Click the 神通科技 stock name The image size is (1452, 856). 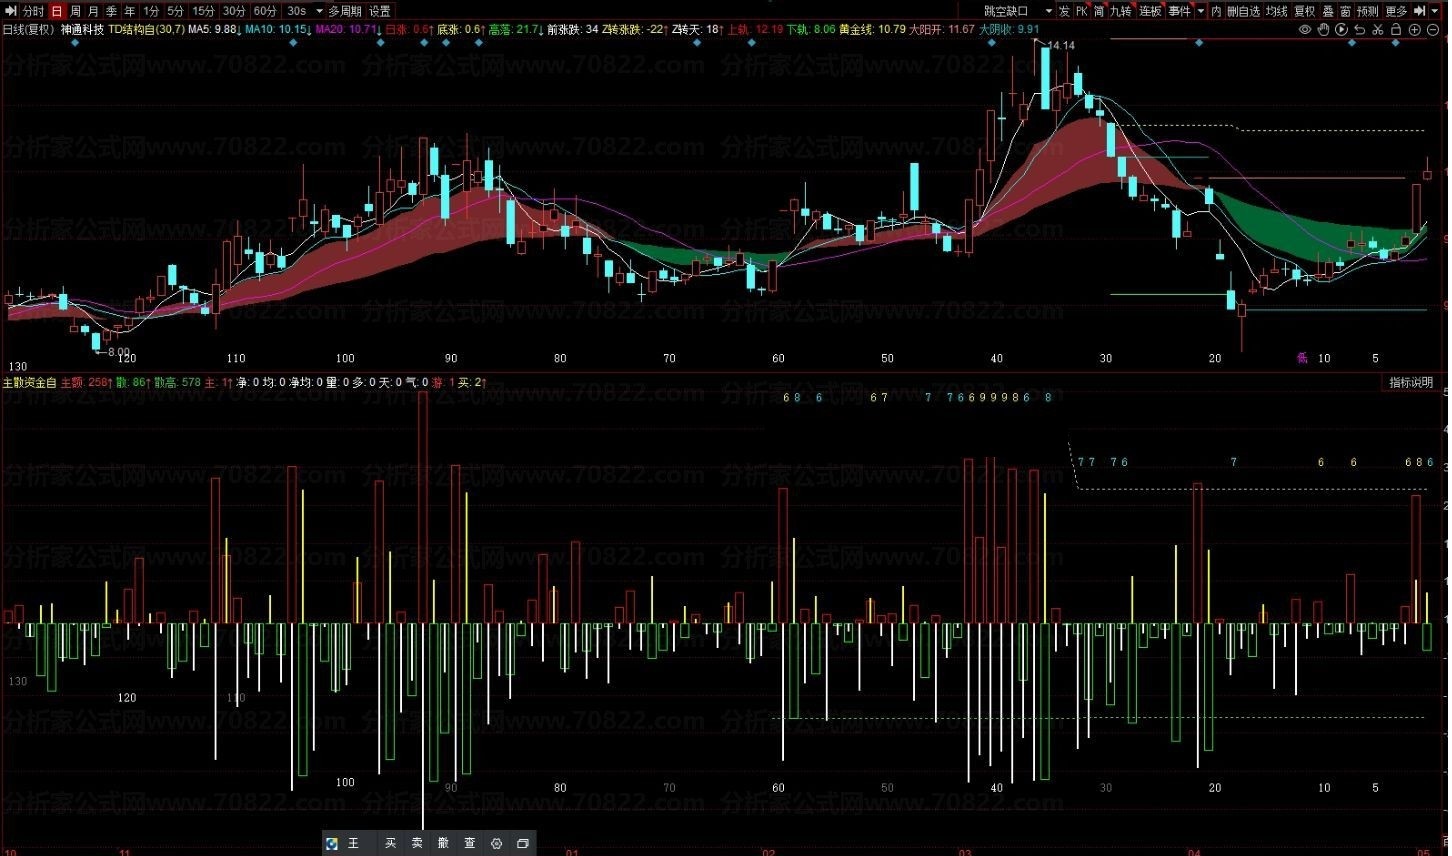click(82, 30)
